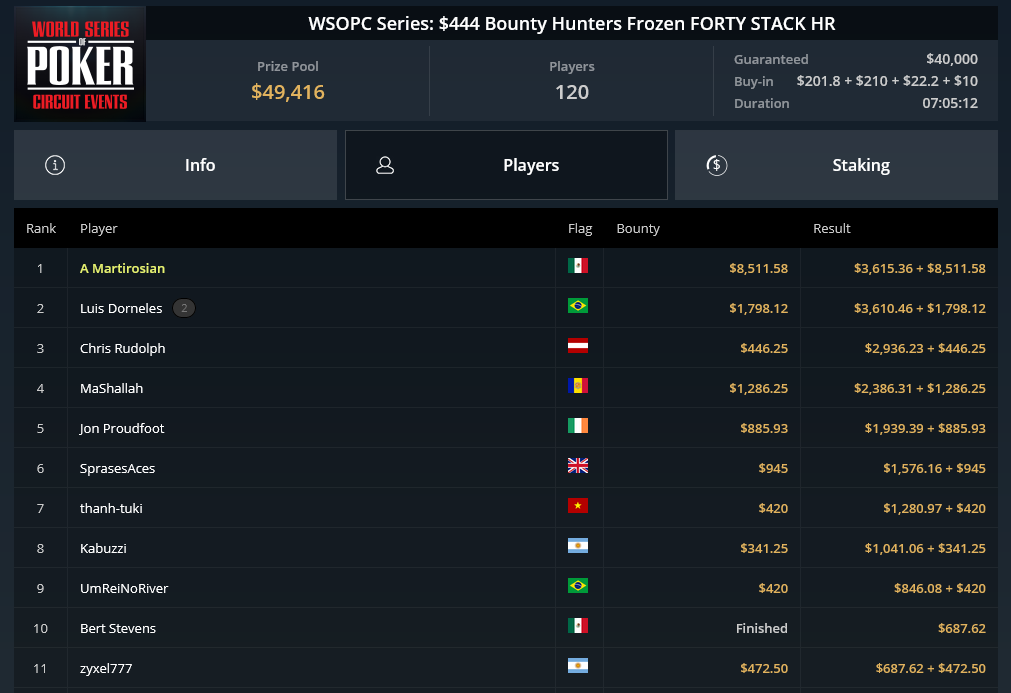Select player Chris Rudolph
Image resolution: width=1011 pixels, height=693 pixels.
point(123,348)
